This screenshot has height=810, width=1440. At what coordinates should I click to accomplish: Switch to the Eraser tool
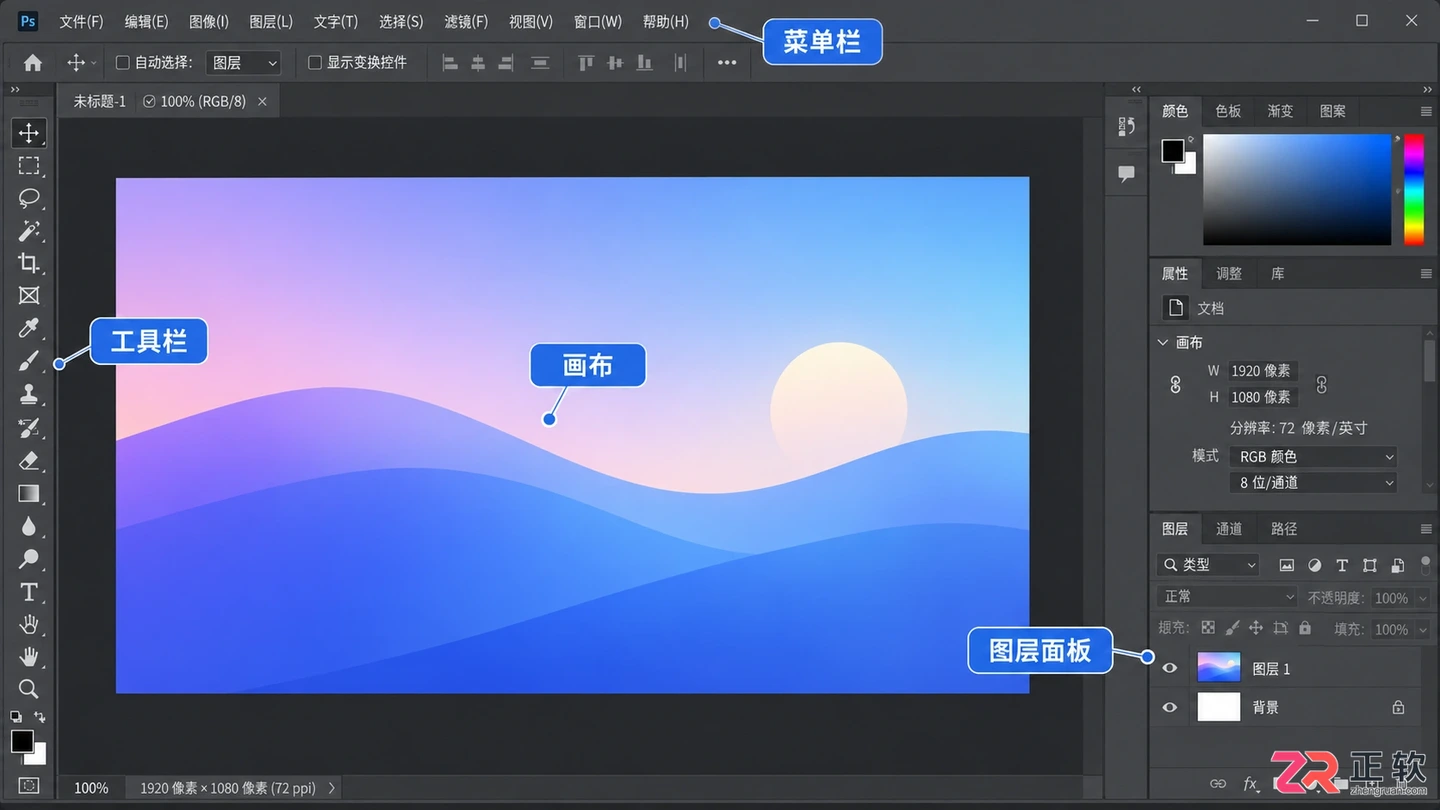29,460
